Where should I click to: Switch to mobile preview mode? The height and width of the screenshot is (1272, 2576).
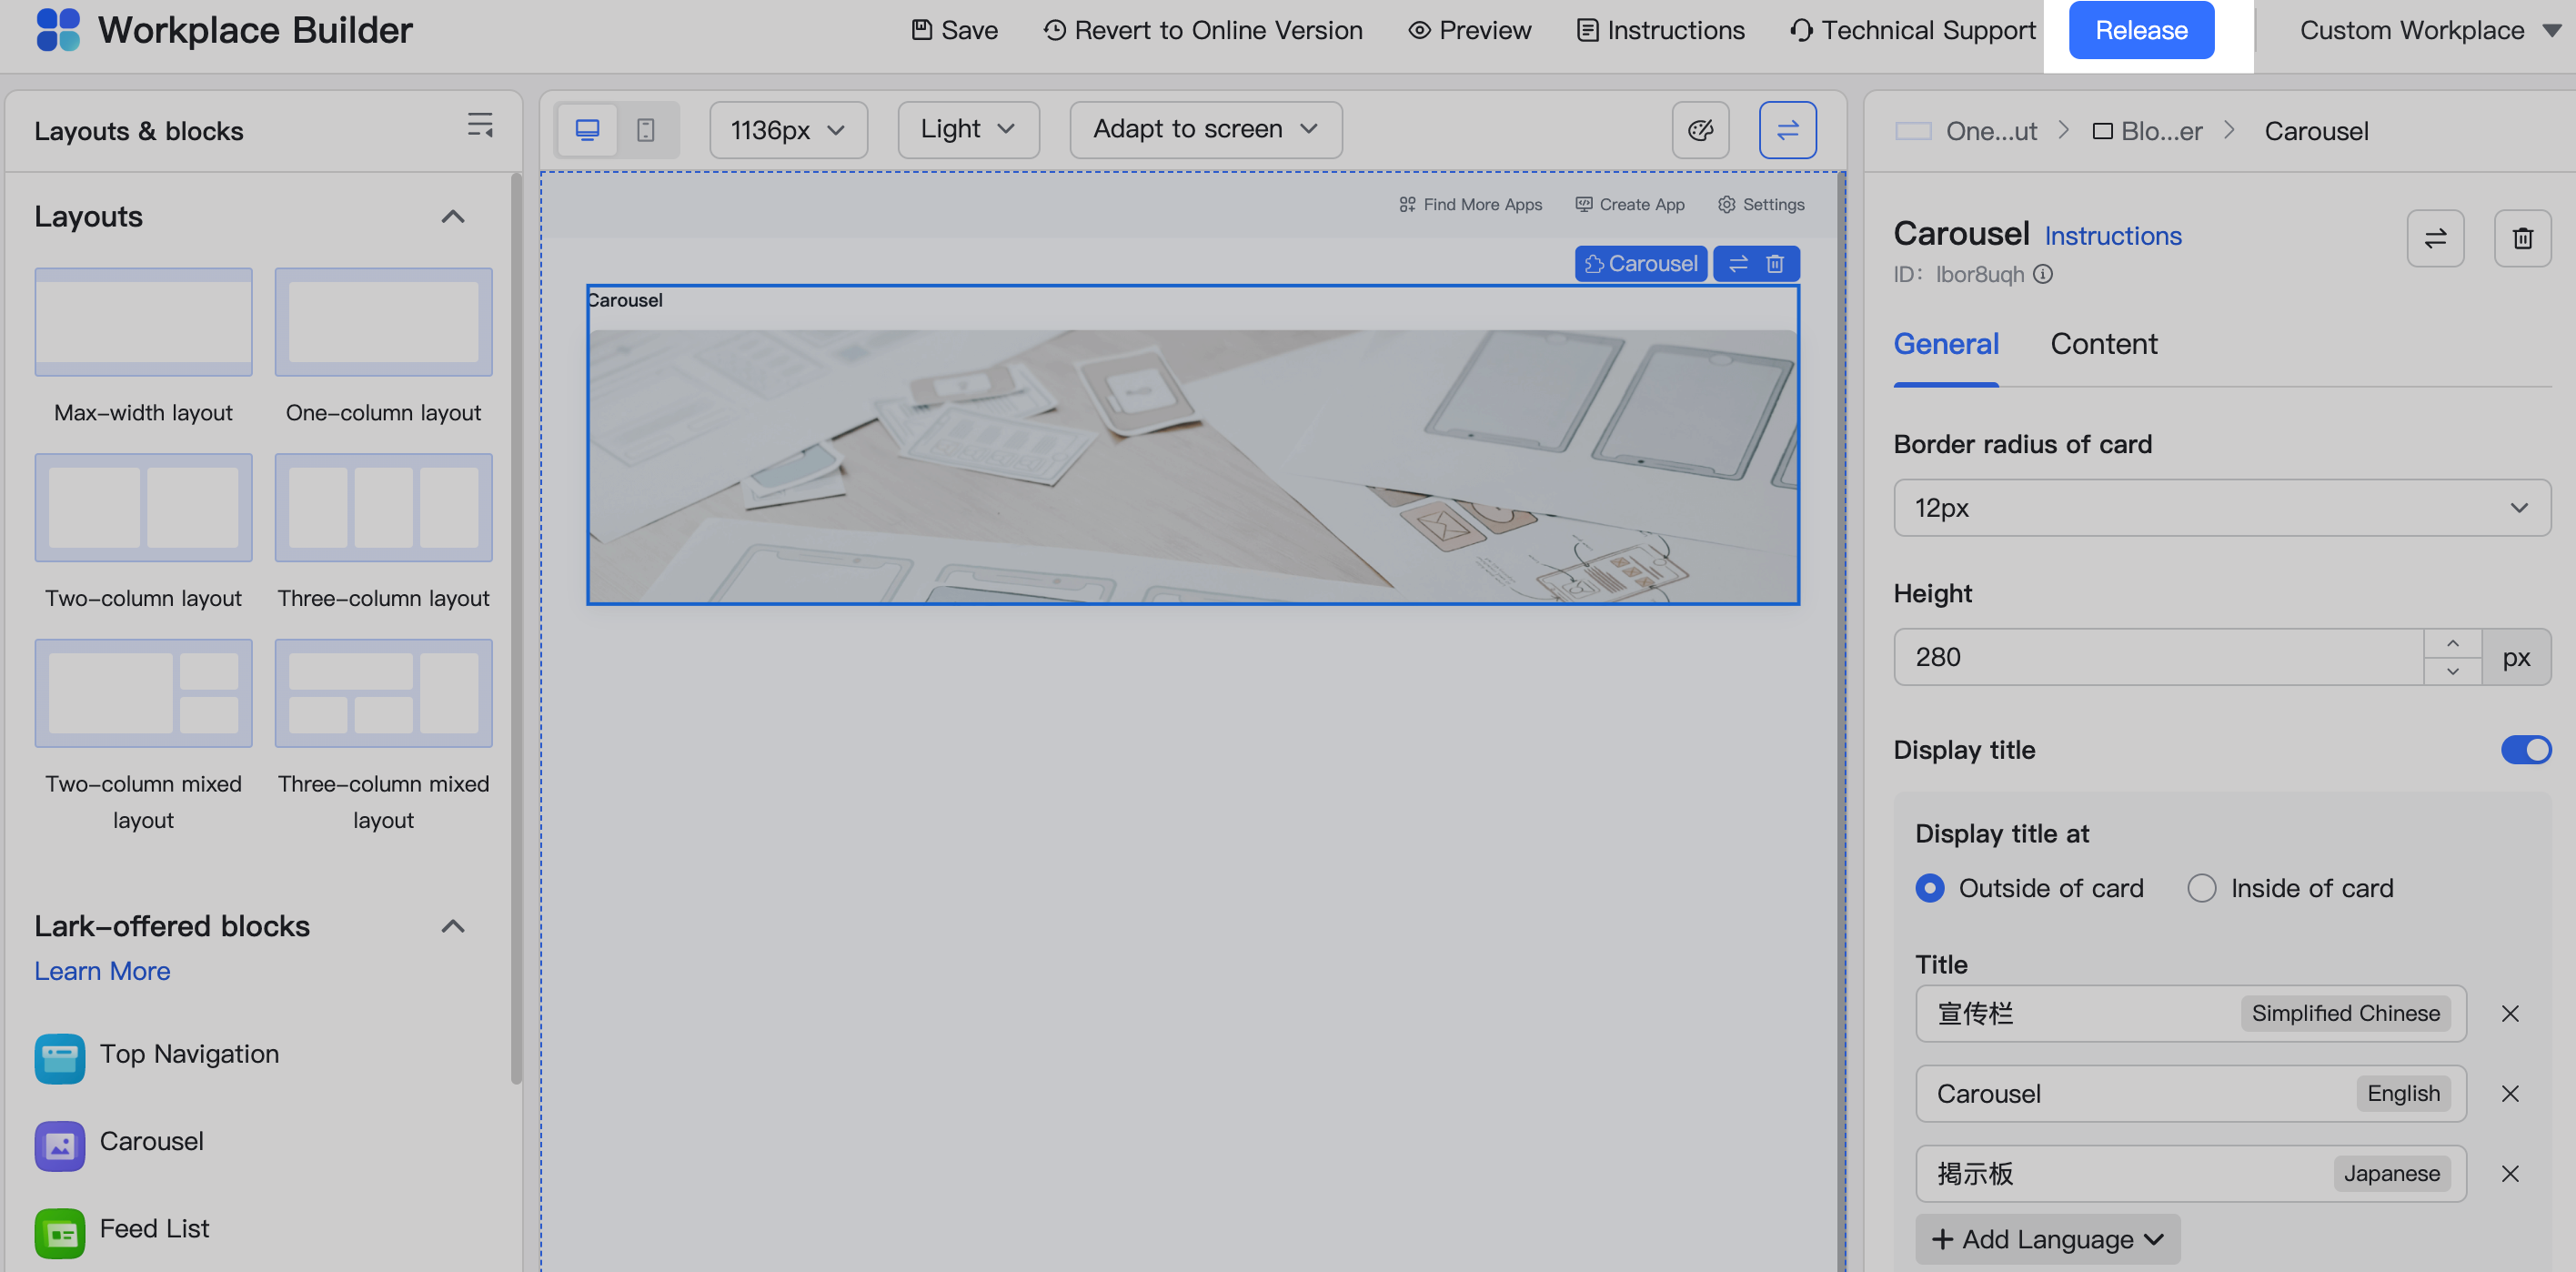coord(646,130)
